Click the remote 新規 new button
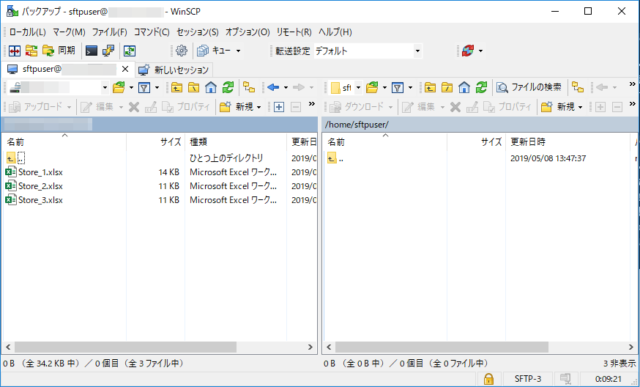The width and height of the screenshot is (640, 387). tap(558, 107)
